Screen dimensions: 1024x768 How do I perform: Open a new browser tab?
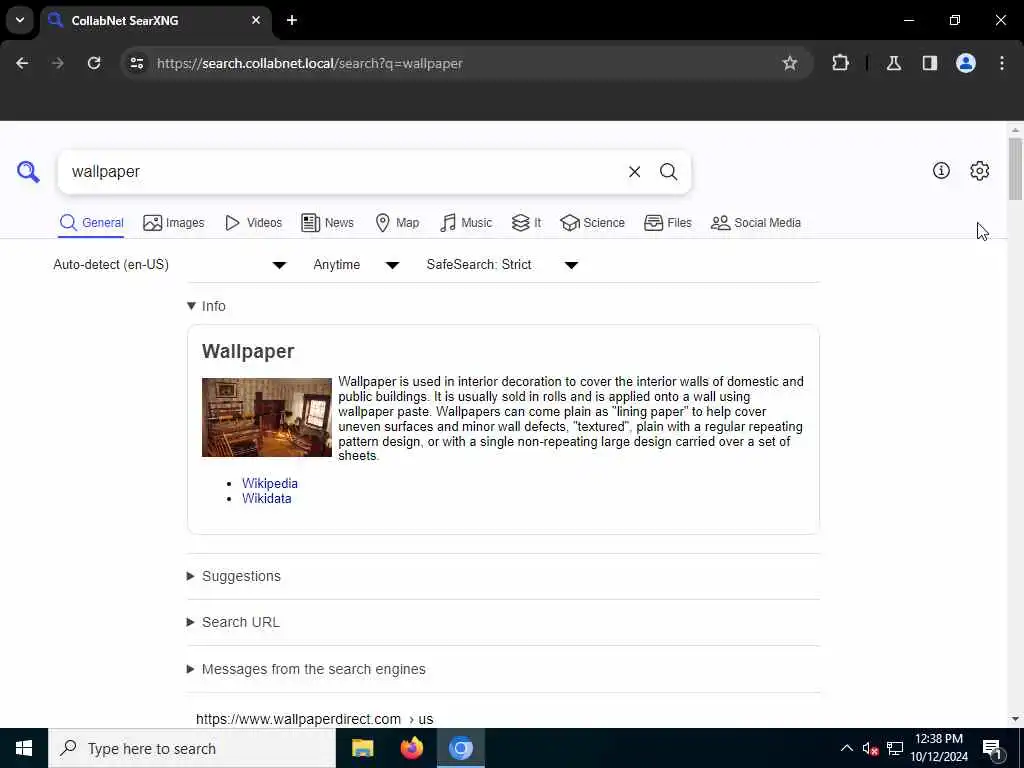click(x=292, y=20)
